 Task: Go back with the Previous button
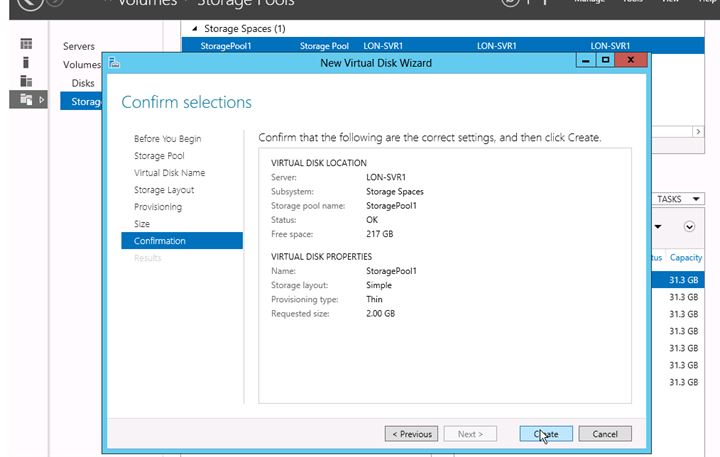coord(412,434)
